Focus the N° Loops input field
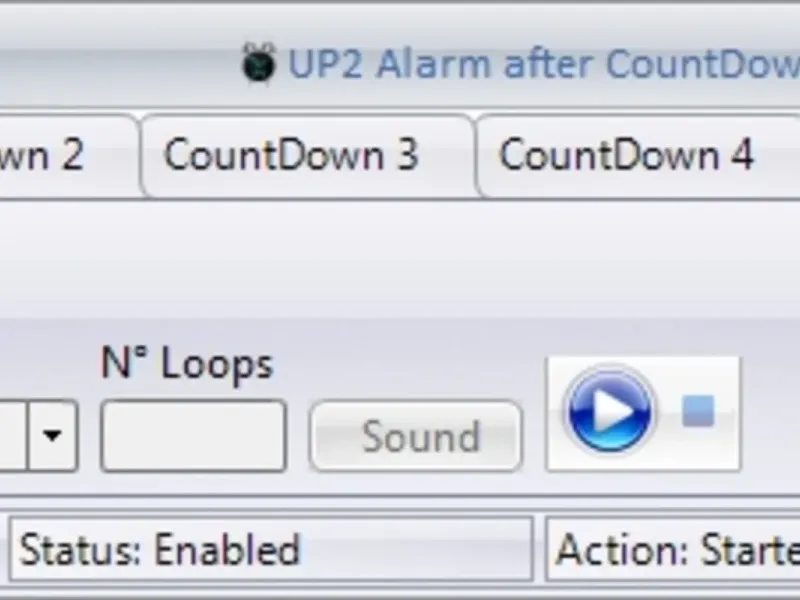Image resolution: width=800 pixels, height=600 pixels. tap(193, 436)
